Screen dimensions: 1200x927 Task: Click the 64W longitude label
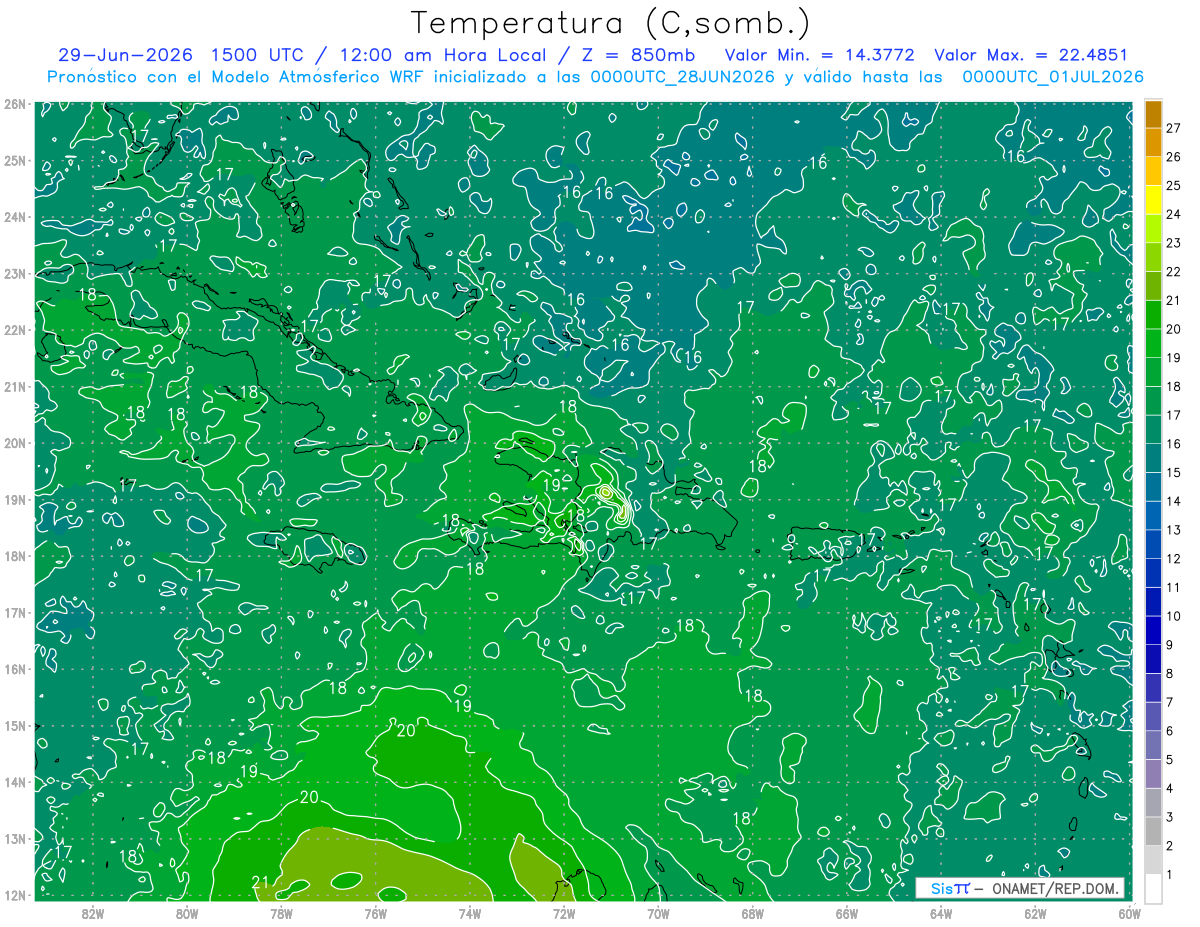941,913
